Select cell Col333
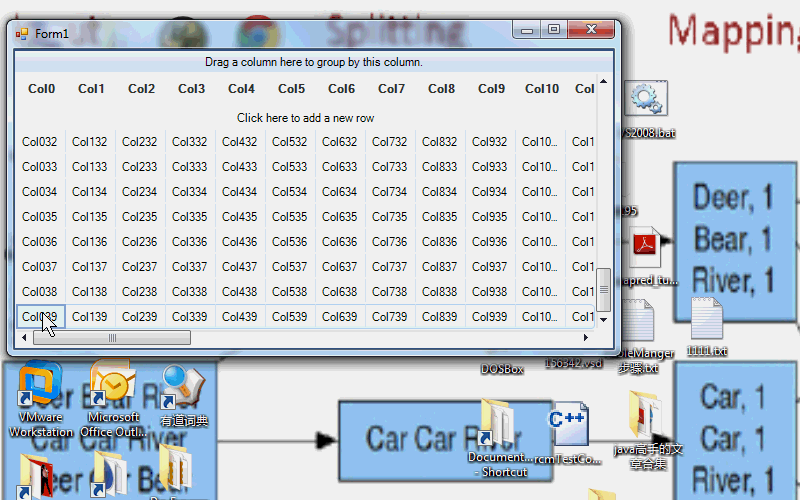The width and height of the screenshot is (800, 500). 189,166
